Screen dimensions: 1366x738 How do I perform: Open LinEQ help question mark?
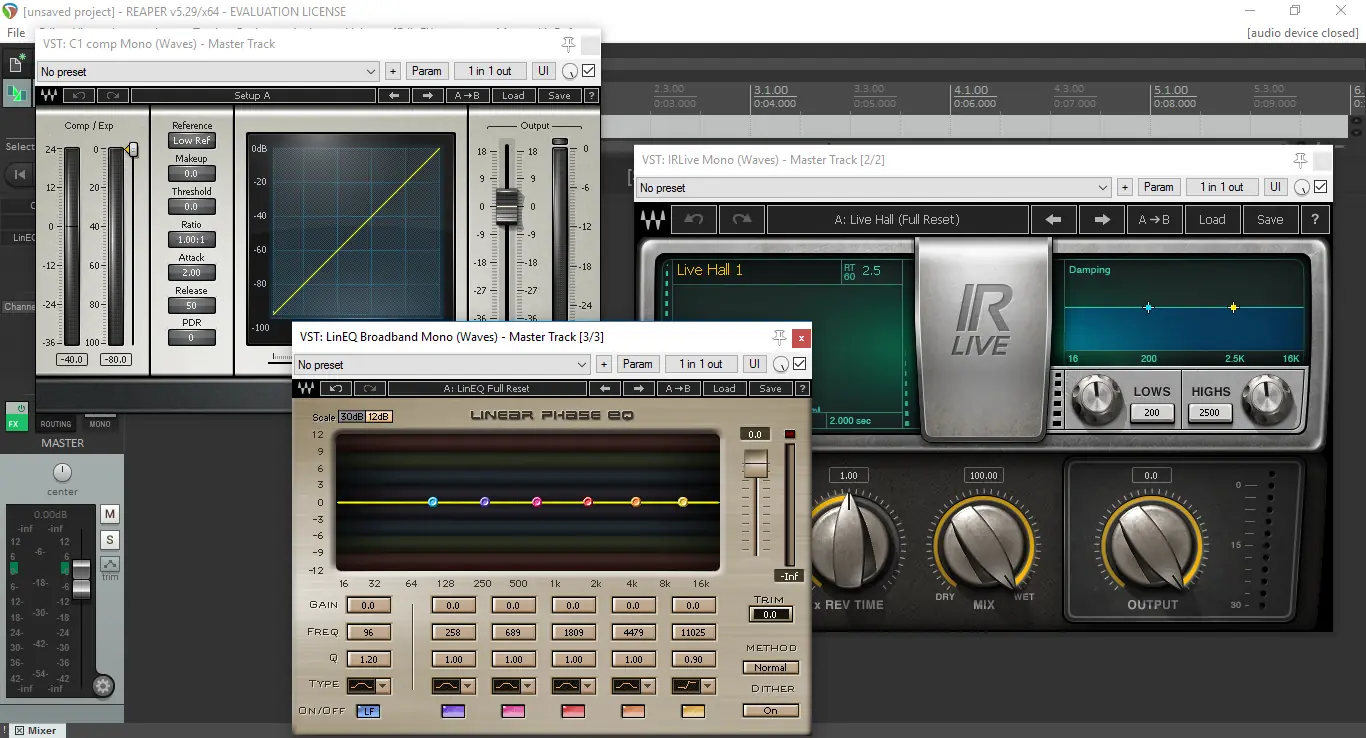[801, 388]
